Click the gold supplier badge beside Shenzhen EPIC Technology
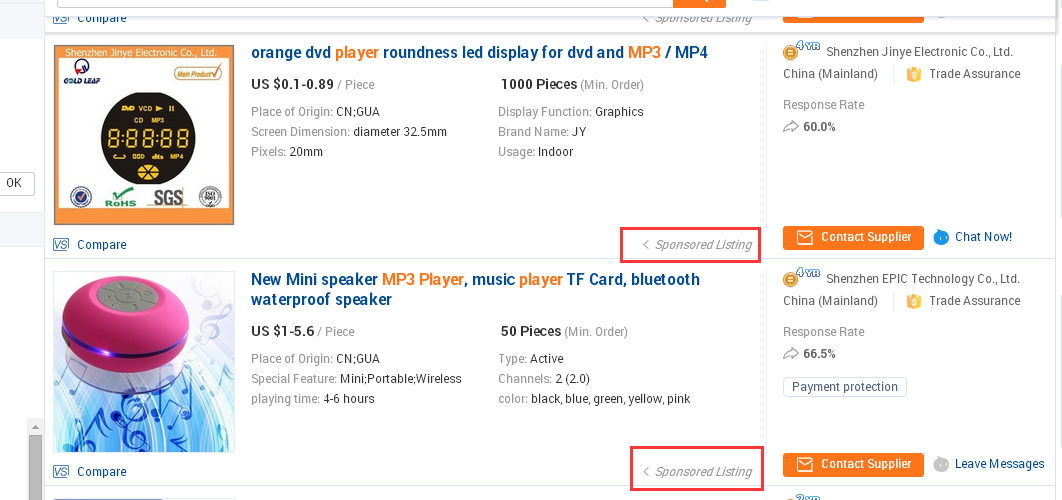 (790, 279)
